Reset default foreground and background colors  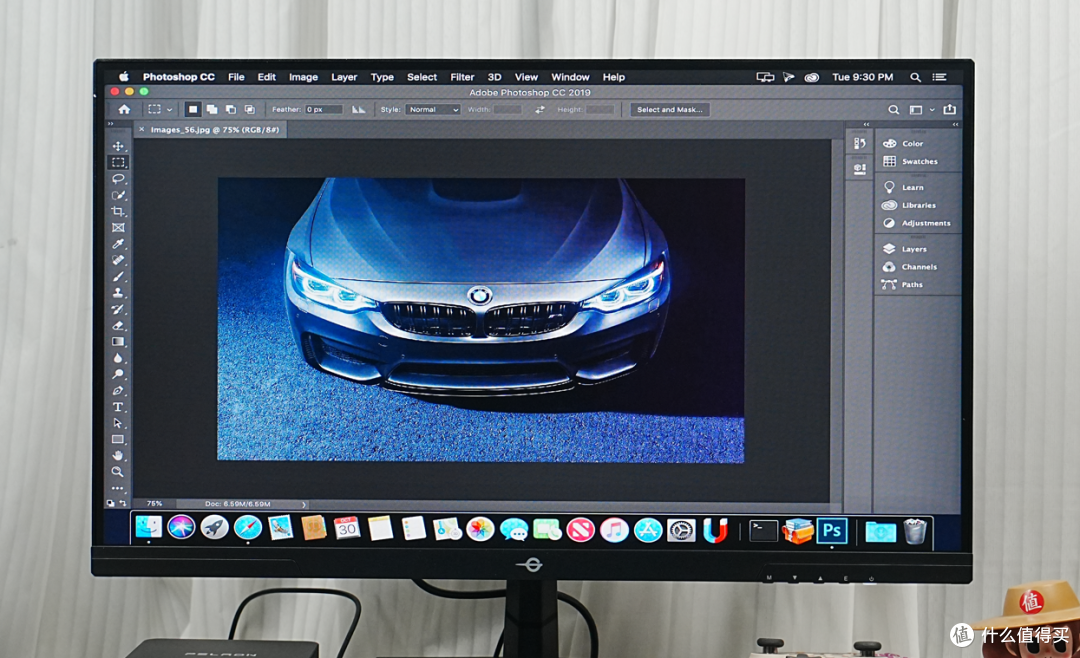pos(110,504)
